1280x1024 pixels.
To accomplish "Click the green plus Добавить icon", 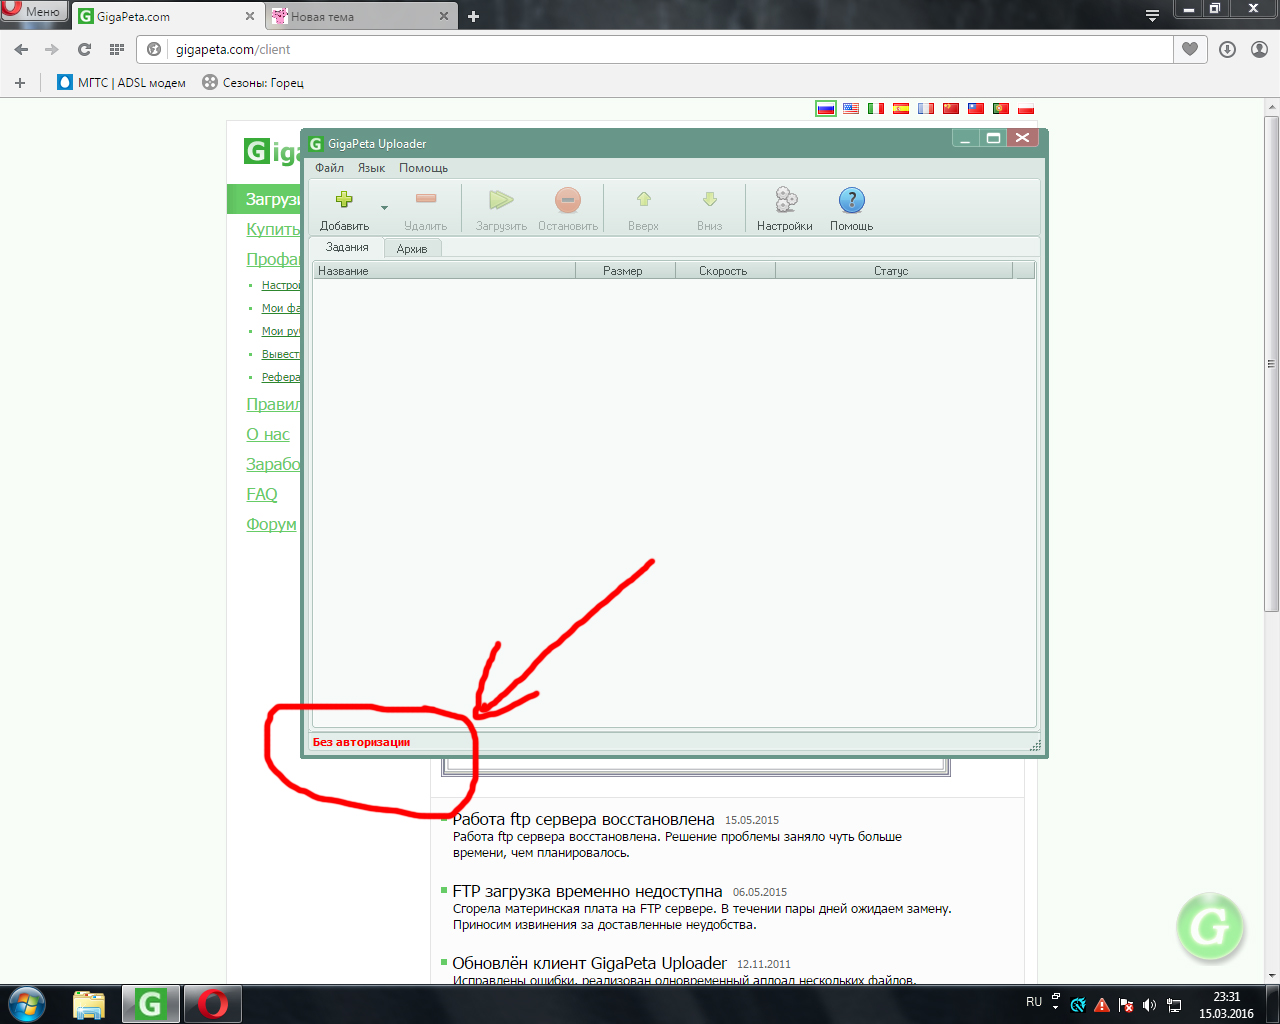I will point(344,200).
